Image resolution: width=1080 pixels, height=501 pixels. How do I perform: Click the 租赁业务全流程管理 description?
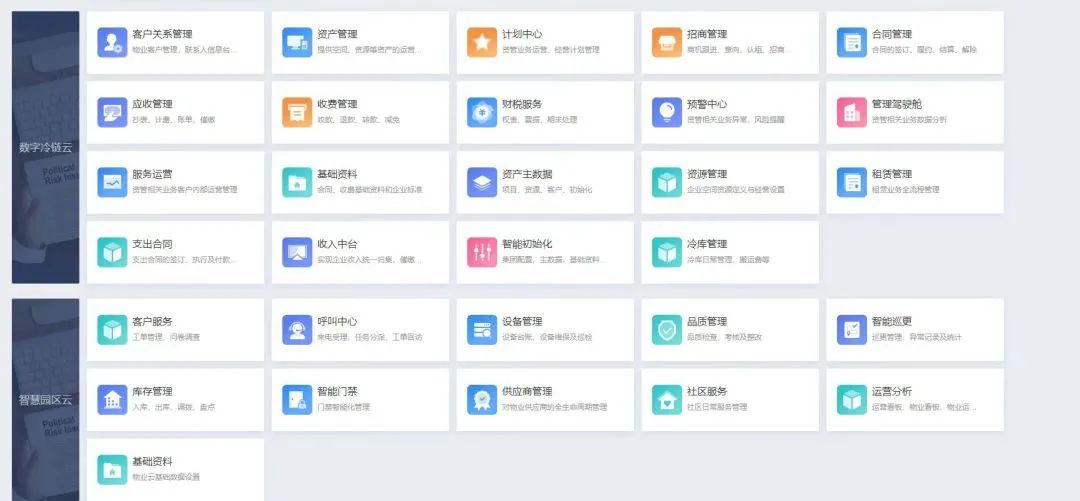tap(906, 190)
